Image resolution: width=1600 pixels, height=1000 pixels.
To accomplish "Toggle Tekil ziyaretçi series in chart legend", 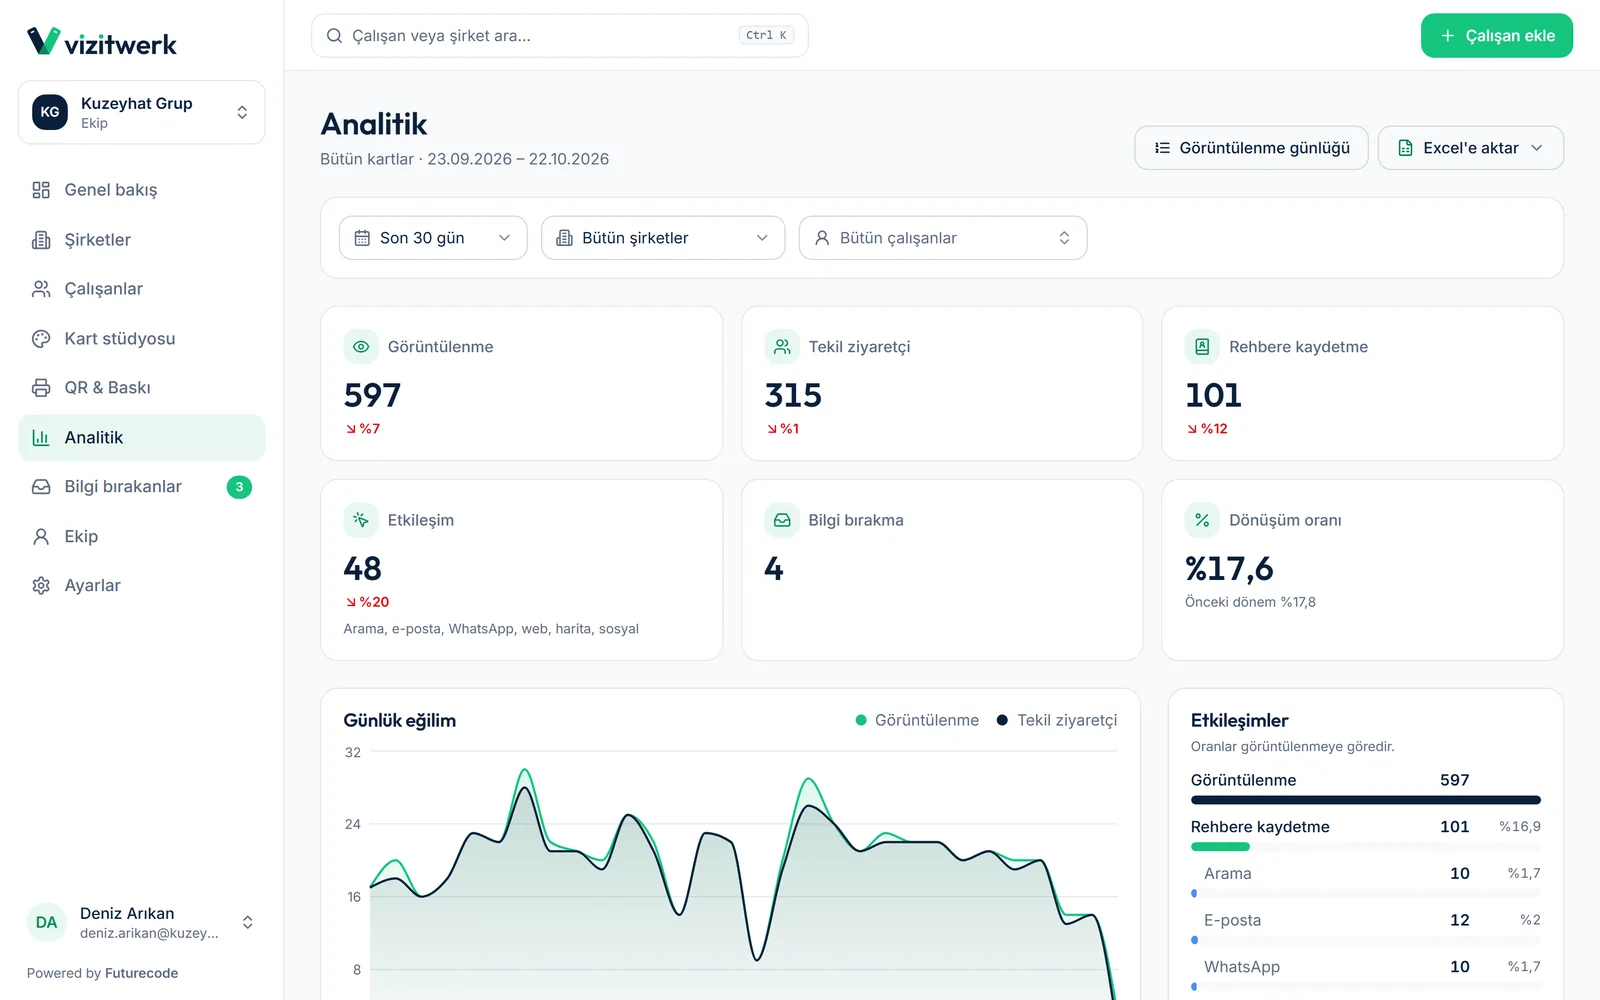I will tap(1057, 720).
